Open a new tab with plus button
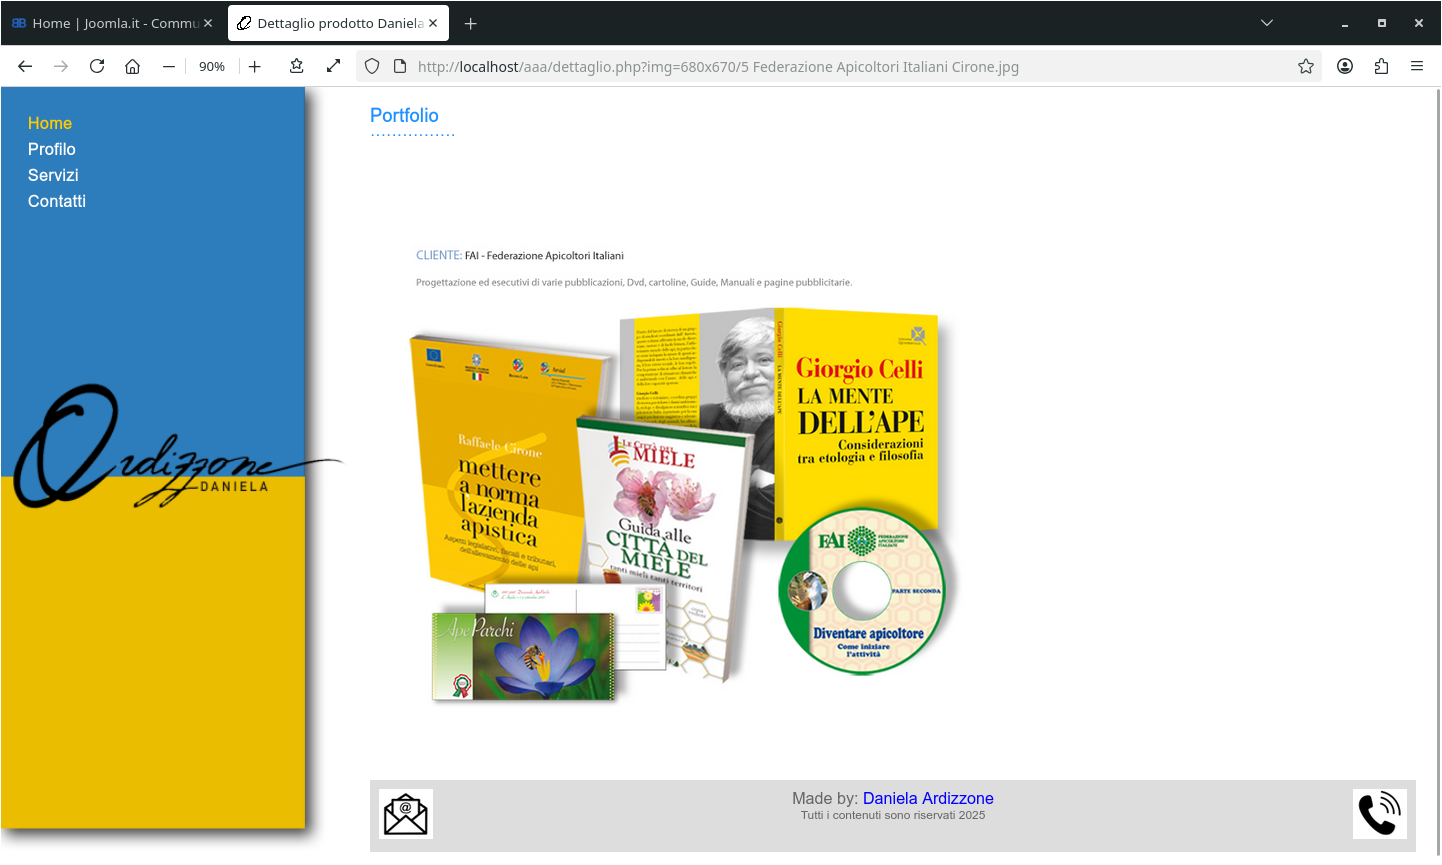 point(471,23)
